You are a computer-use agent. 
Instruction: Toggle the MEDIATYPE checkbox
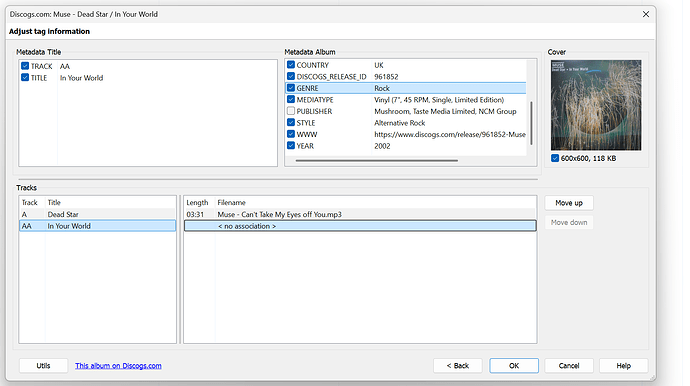pyautogui.click(x=291, y=99)
